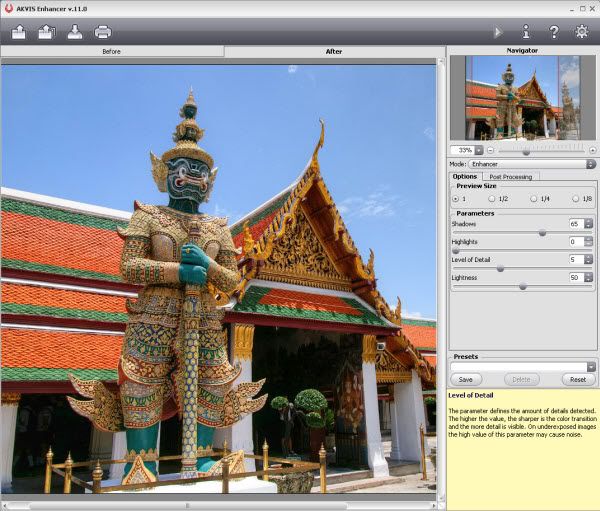The width and height of the screenshot is (600, 511).
Task: Switch to the Before tab
Action: tap(112, 51)
